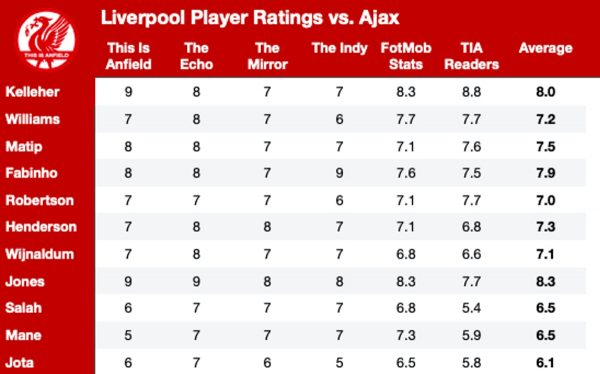Screen dimensions: 600x374
Task: Click Mane's 5 rating from This Is Anfield
Action: (128, 335)
